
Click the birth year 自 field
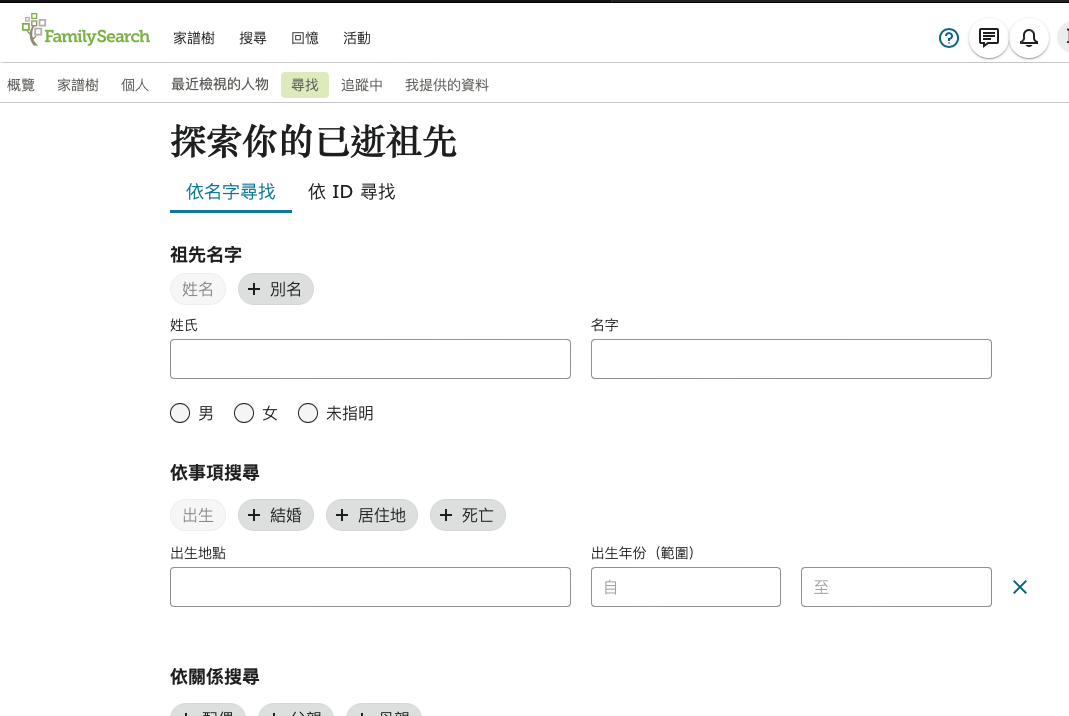pyautogui.click(x=685, y=587)
